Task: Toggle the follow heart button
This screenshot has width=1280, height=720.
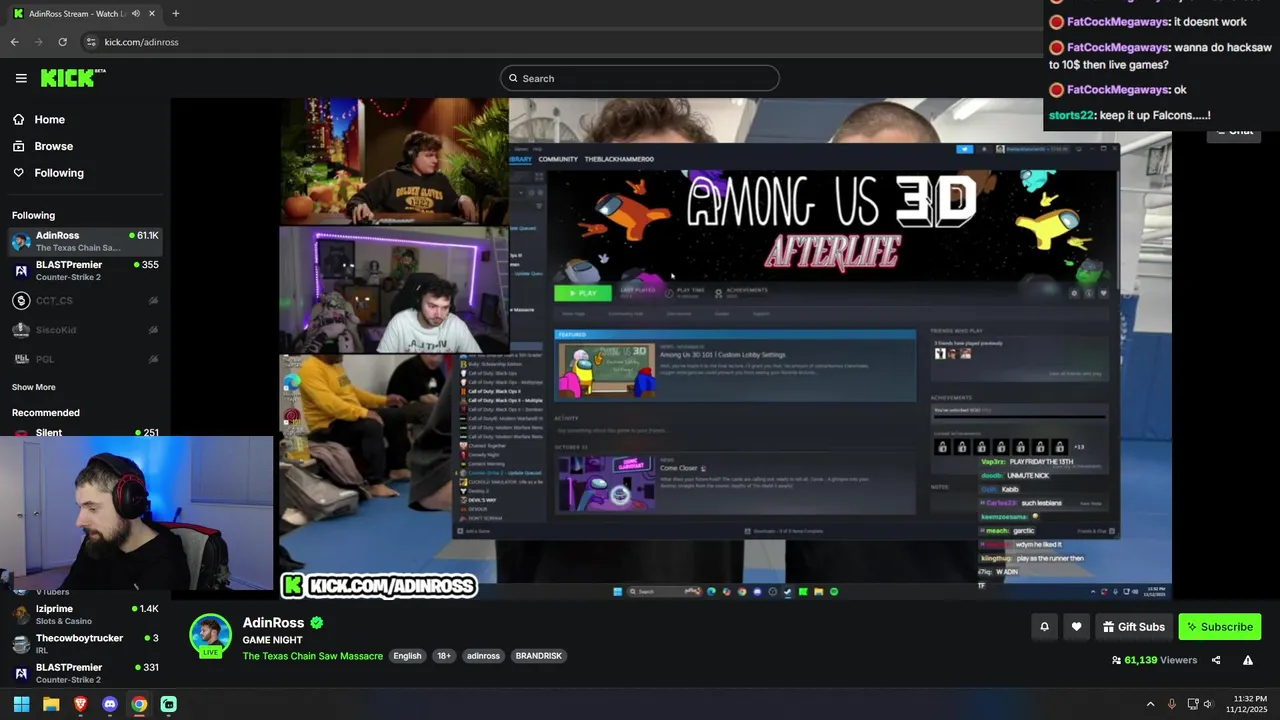Action: point(1076,627)
